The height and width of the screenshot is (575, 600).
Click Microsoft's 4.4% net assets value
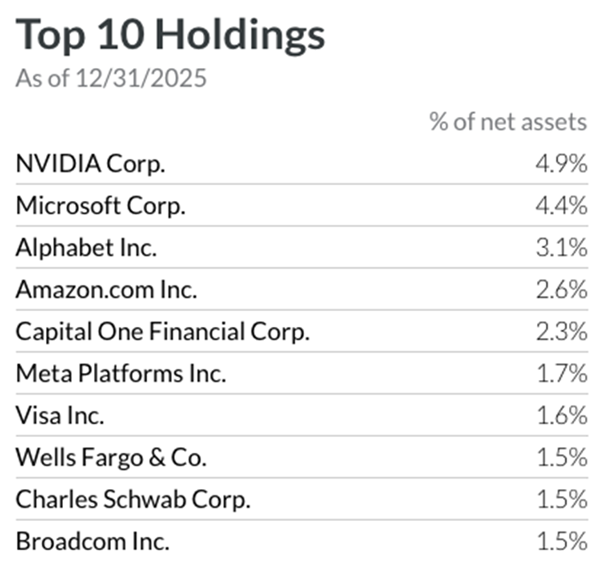(559, 207)
